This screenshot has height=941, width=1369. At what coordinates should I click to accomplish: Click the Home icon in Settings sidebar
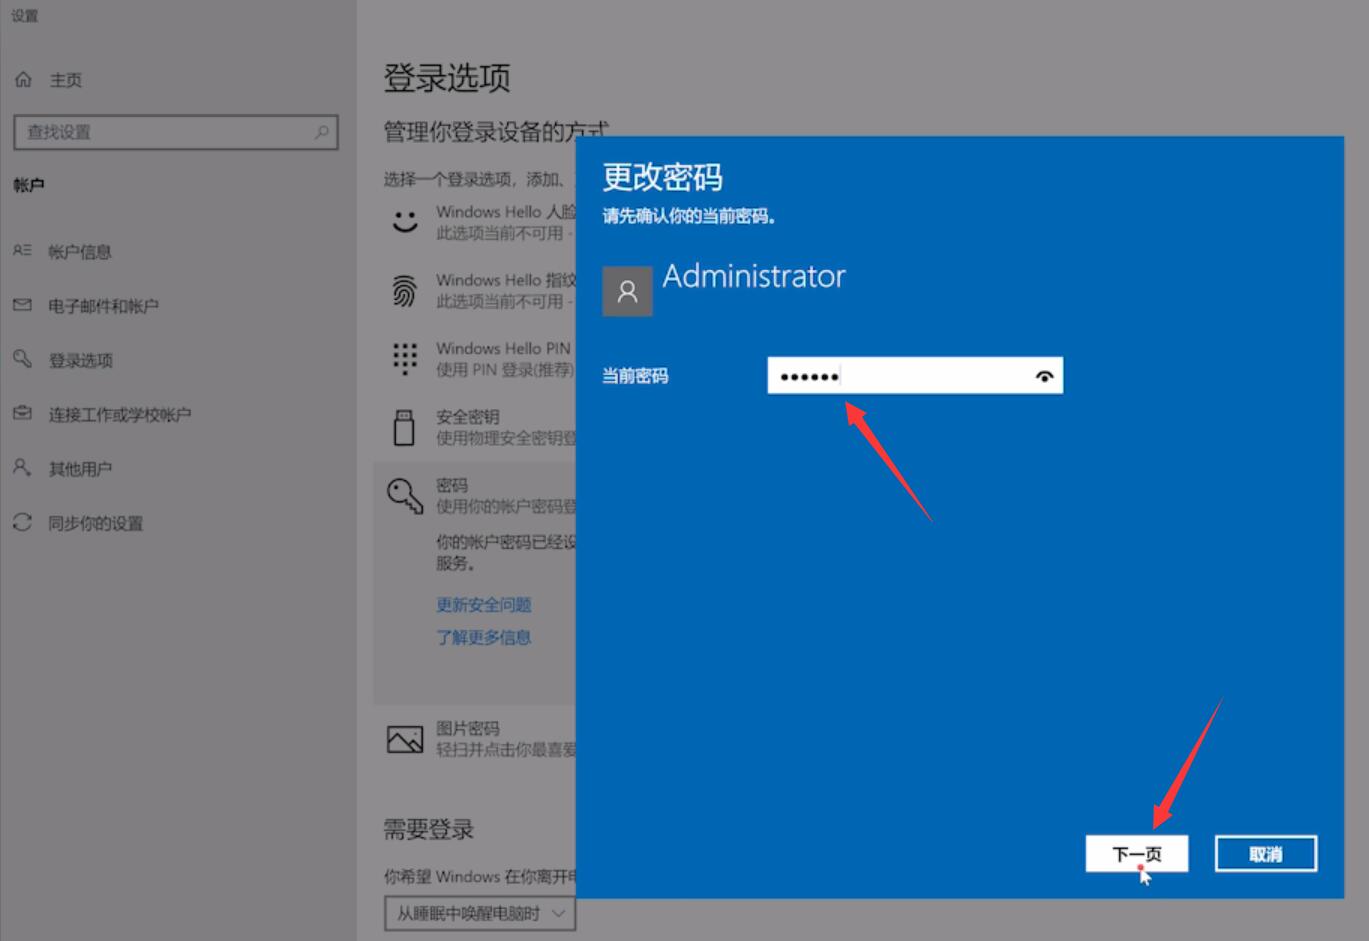(23, 79)
